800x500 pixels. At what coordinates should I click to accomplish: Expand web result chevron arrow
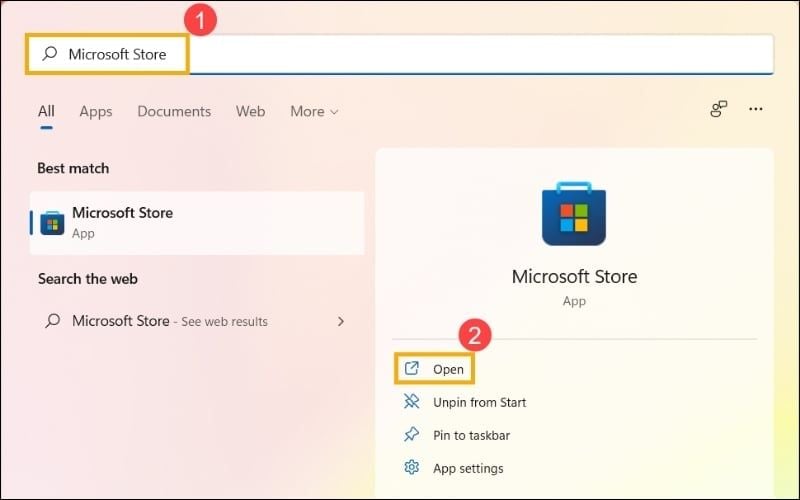pos(341,321)
